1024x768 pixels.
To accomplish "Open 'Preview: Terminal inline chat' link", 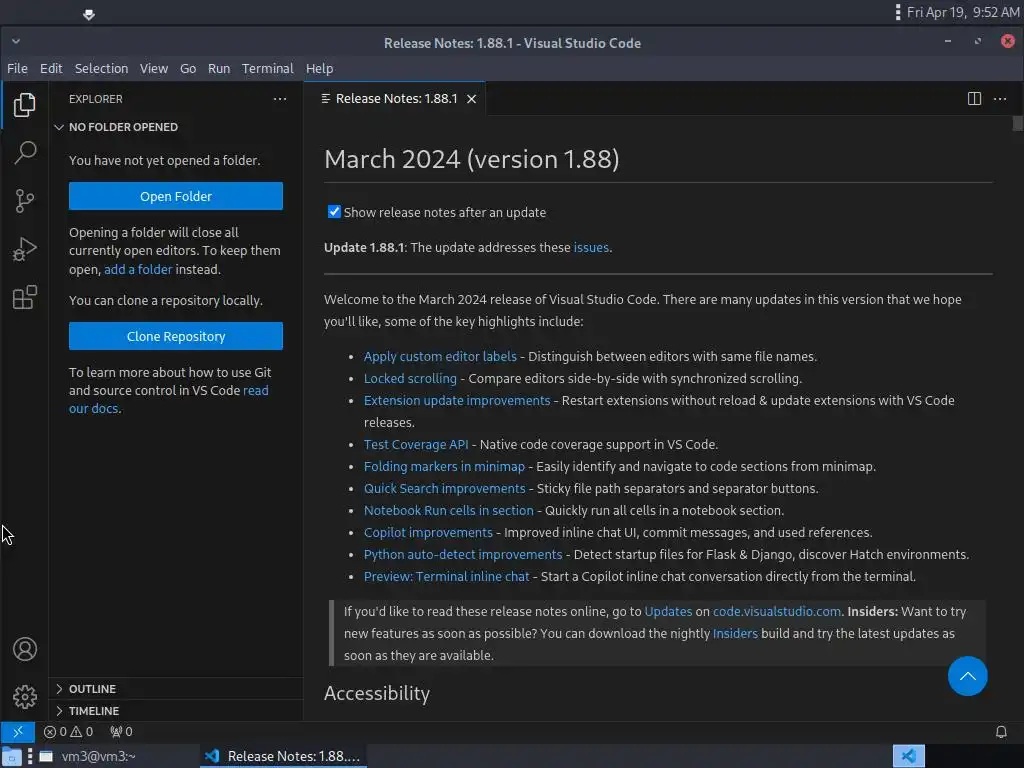I will [446, 577].
